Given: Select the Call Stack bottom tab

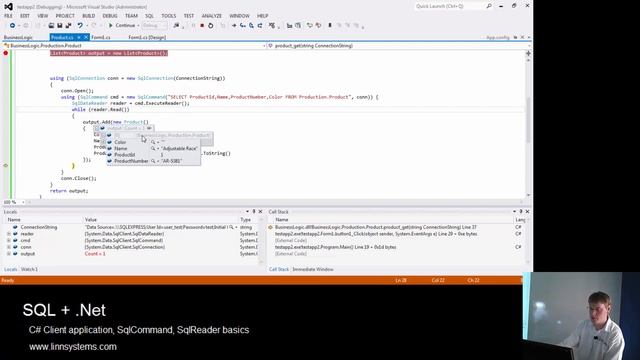Looking at the screenshot, I should click(x=279, y=269).
